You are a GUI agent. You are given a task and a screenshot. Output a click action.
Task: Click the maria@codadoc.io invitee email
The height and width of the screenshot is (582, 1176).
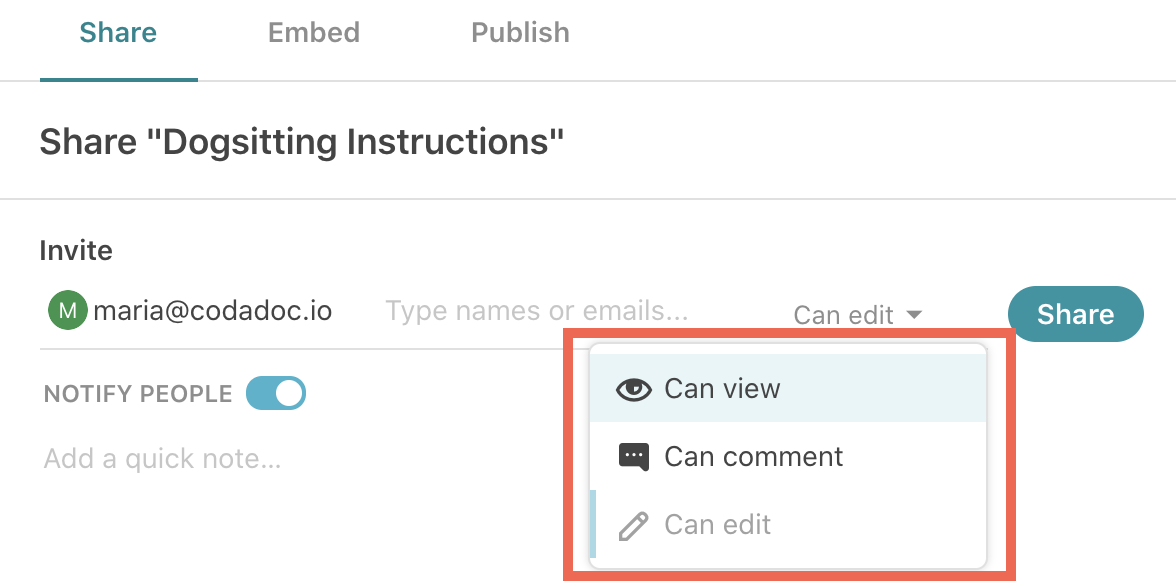click(212, 311)
